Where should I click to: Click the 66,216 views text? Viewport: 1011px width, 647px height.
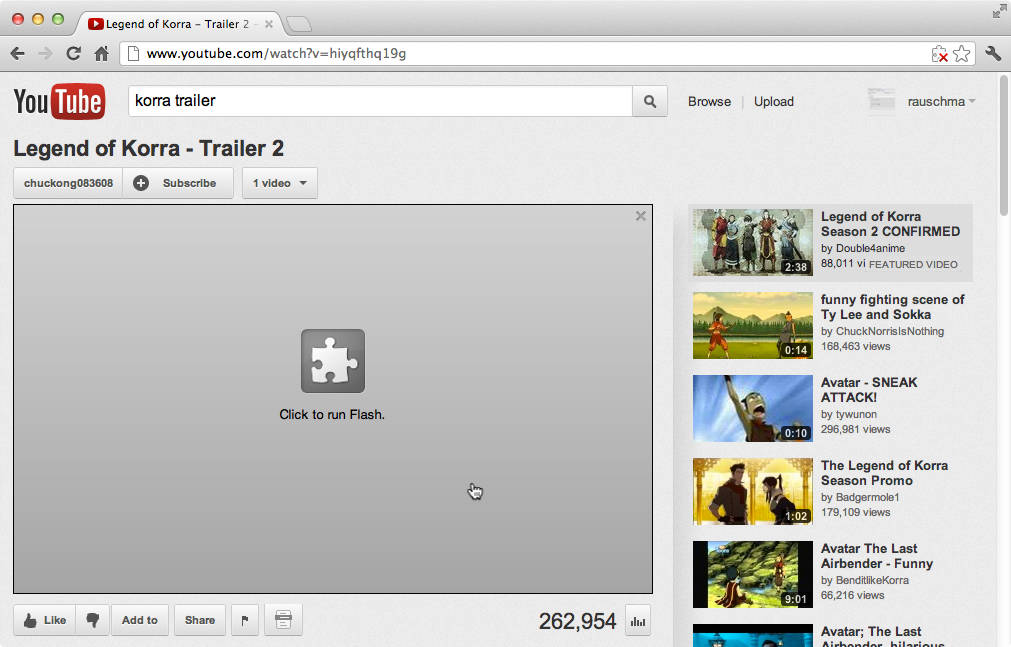tap(852, 595)
